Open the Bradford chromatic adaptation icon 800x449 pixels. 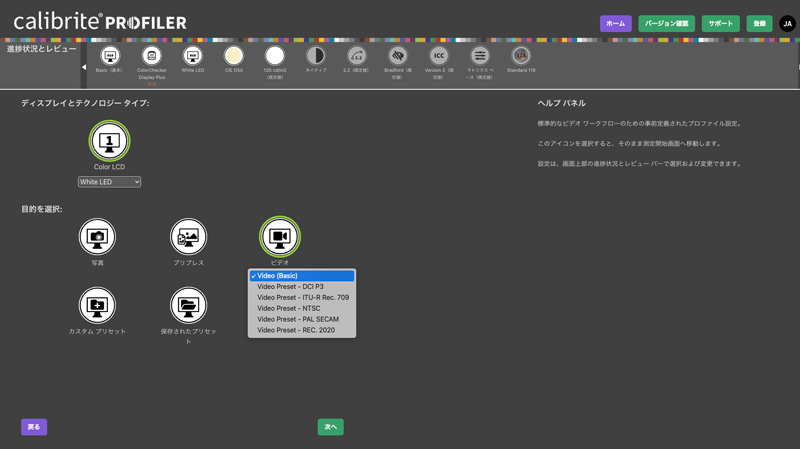[398, 56]
